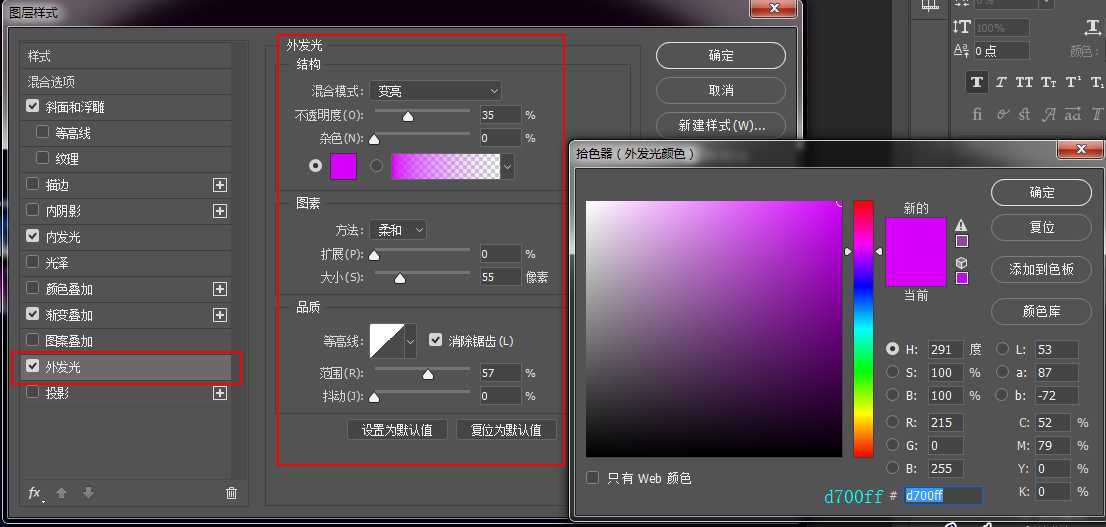Image resolution: width=1106 pixels, height=527 pixels.
Task: Toggle faux italic T in Character panel
Action: [x=1000, y=82]
